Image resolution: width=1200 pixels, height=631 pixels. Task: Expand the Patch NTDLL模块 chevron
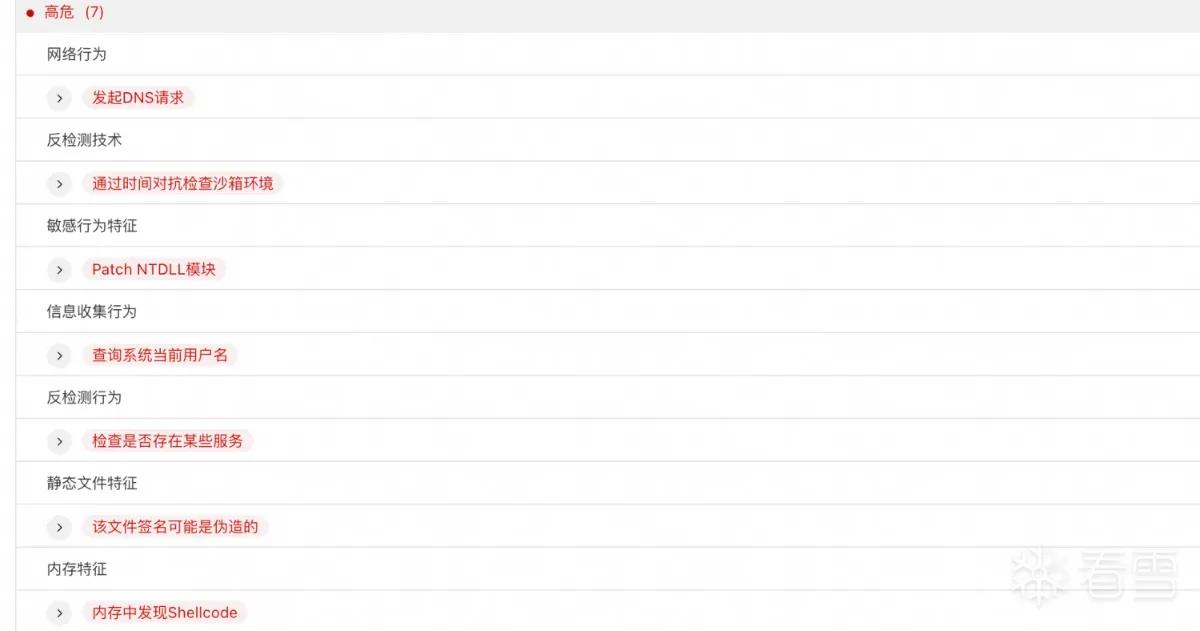[60, 270]
